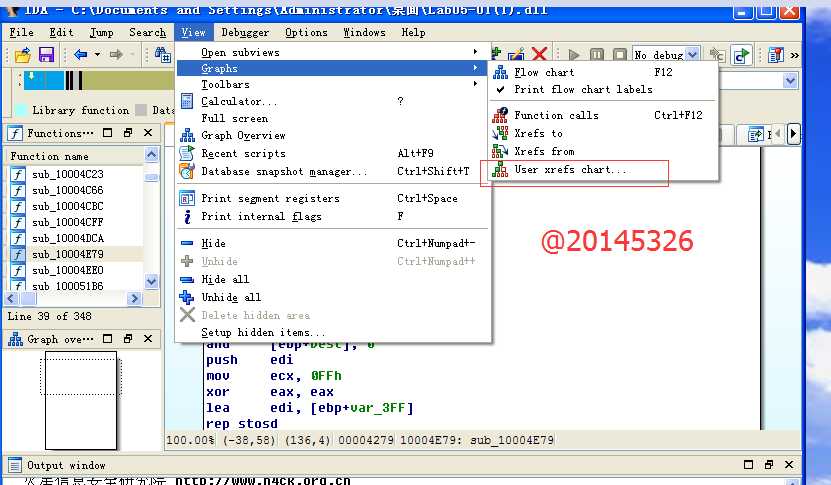This screenshot has height=485, width=831.
Task: Open the Calculator item
Action: (333, 101)
